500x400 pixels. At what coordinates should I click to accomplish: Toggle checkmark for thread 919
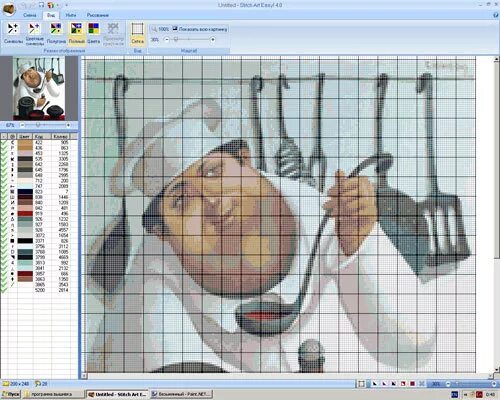pos(4,213)
